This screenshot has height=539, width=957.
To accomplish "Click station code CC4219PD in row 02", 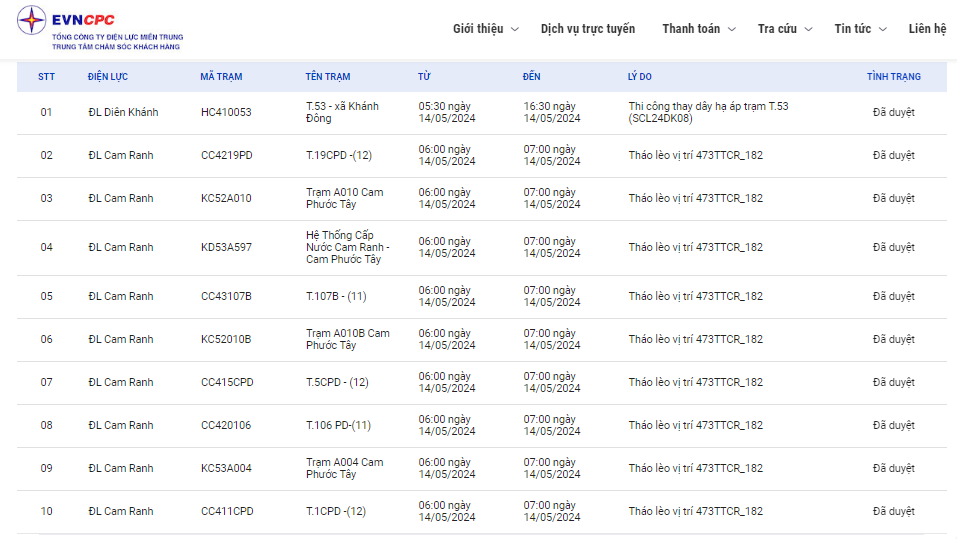I will click(x=226, y=155).
